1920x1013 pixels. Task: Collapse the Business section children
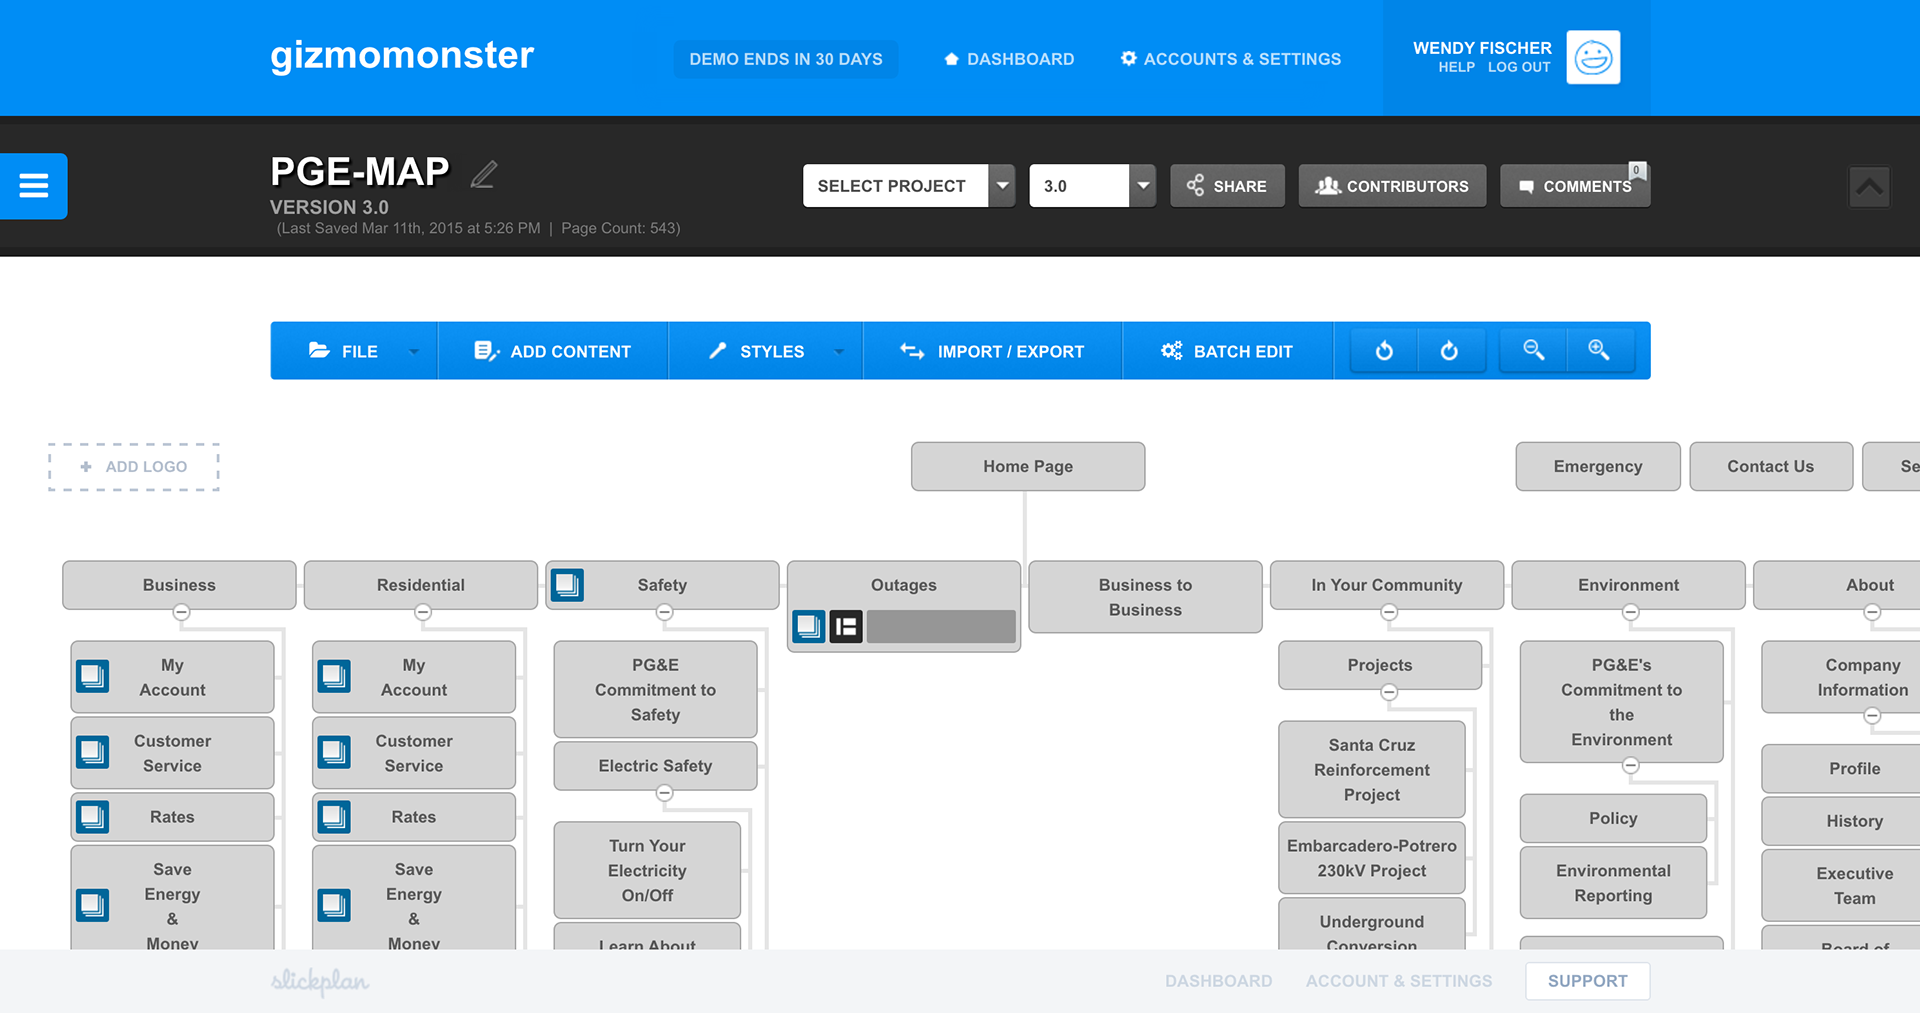coord(181,612)
